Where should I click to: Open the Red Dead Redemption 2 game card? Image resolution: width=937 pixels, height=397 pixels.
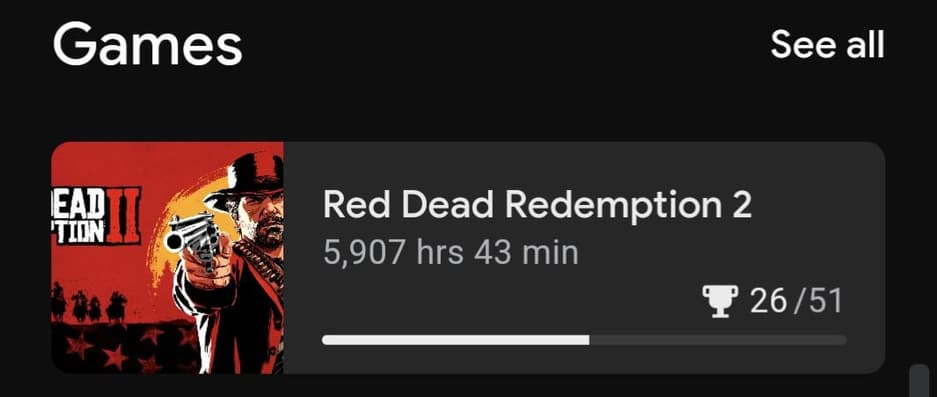(468, 258)
